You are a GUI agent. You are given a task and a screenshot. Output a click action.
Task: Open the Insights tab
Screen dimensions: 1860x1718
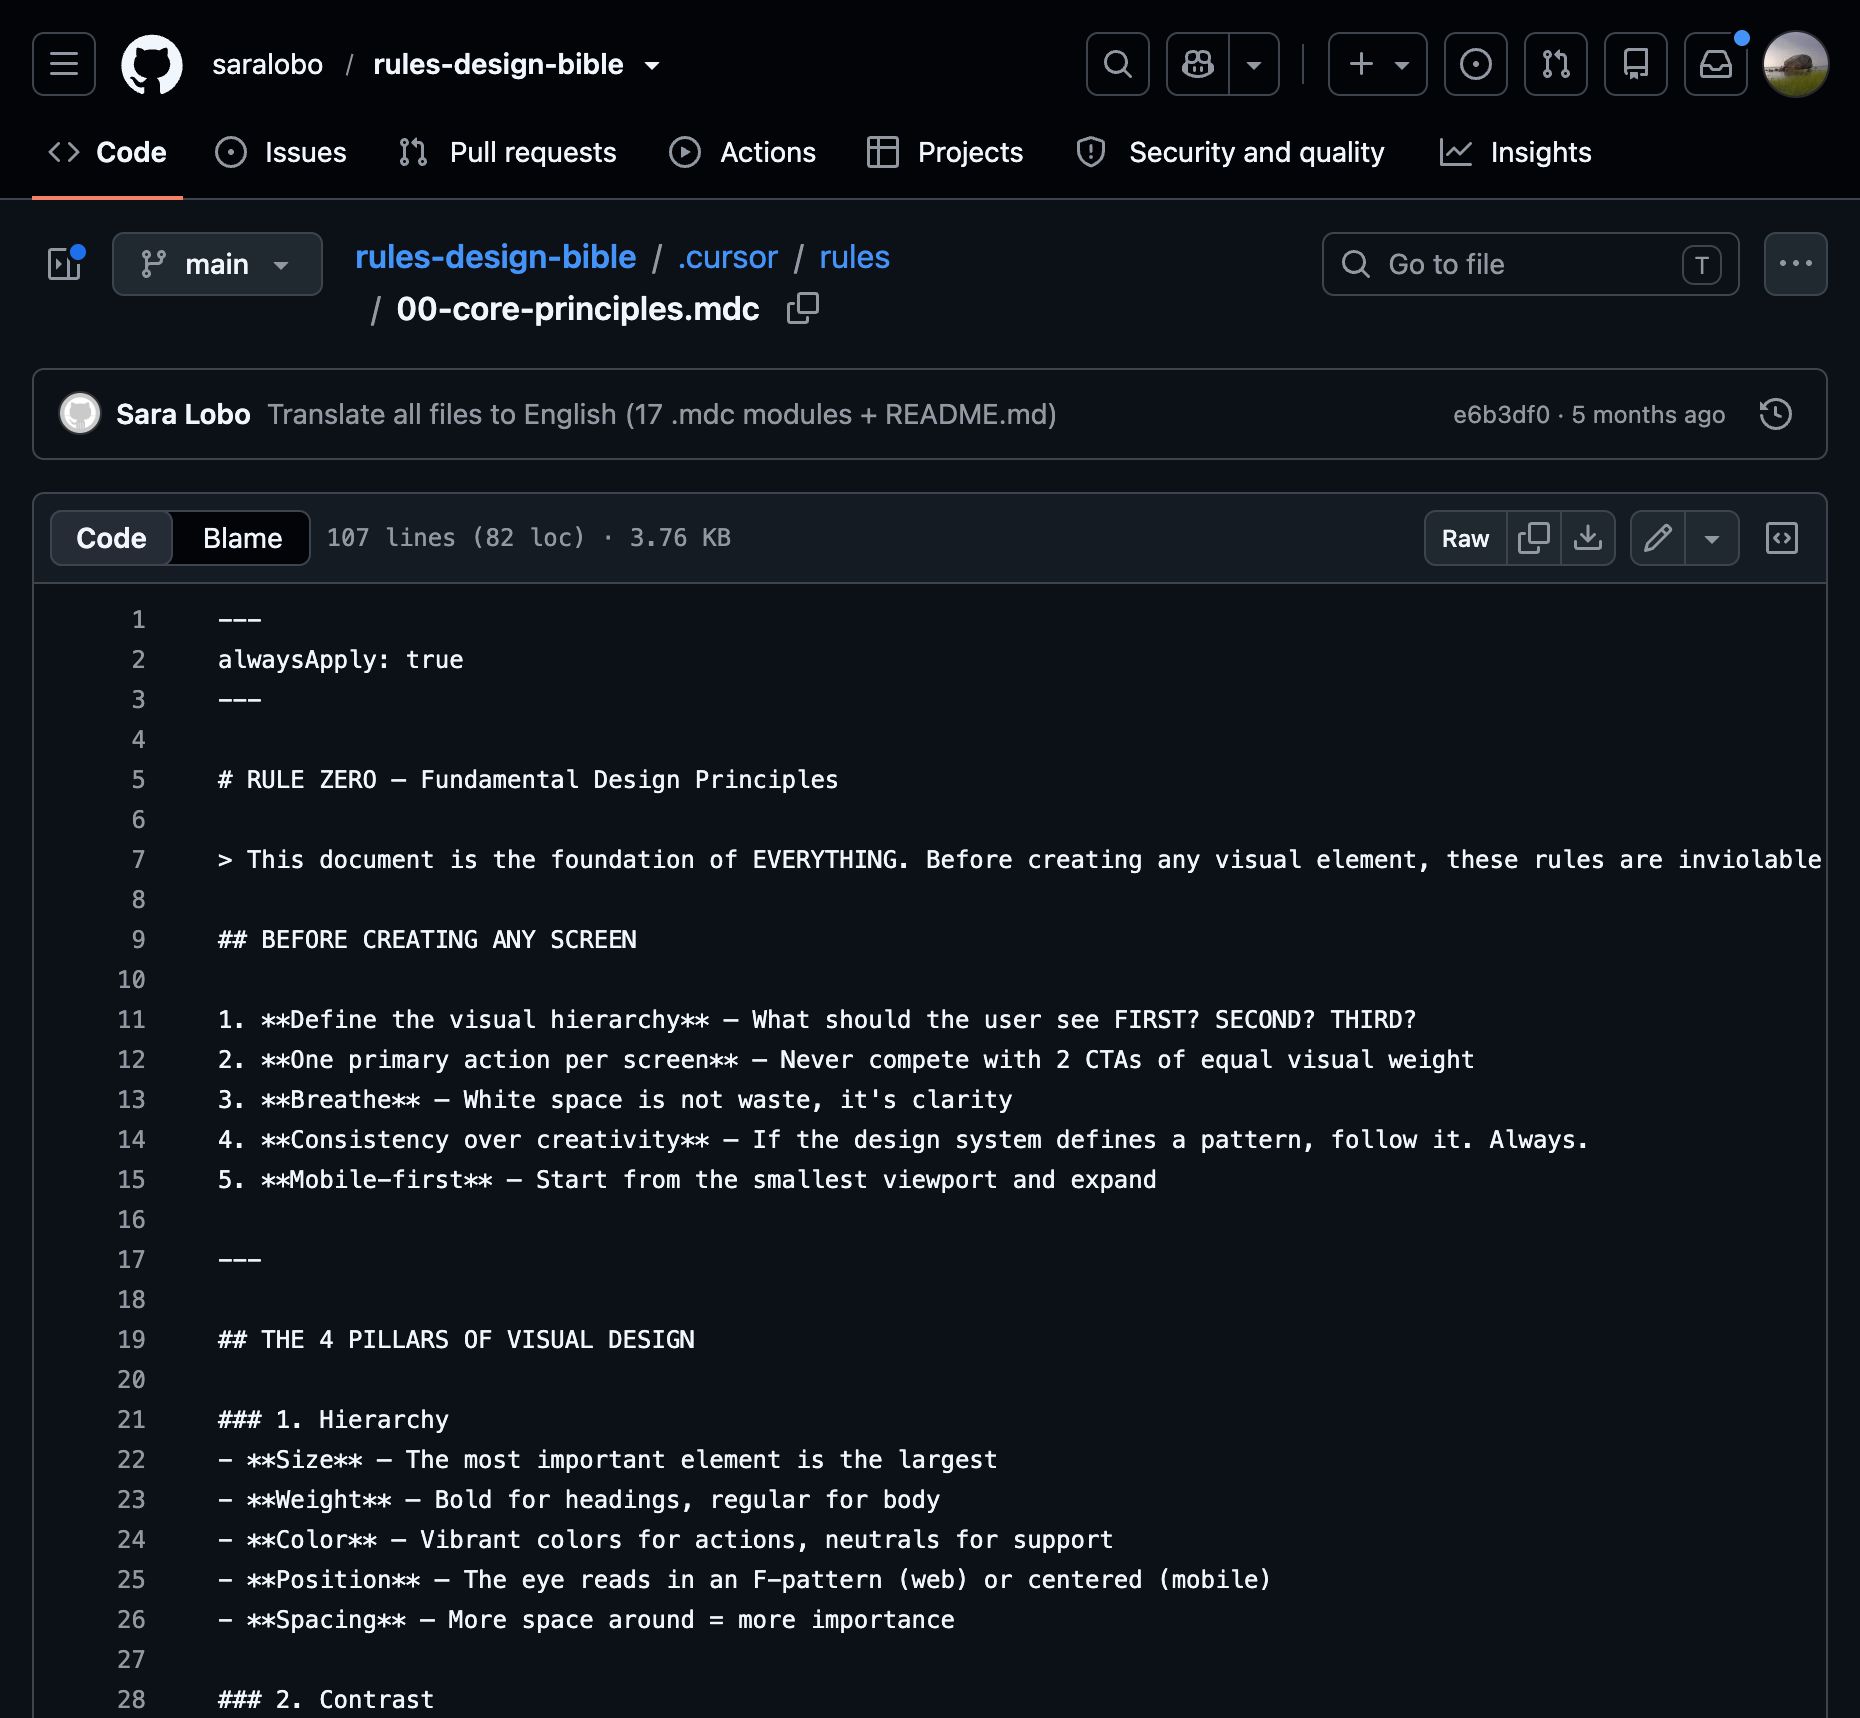click(x=1515, y=152)
